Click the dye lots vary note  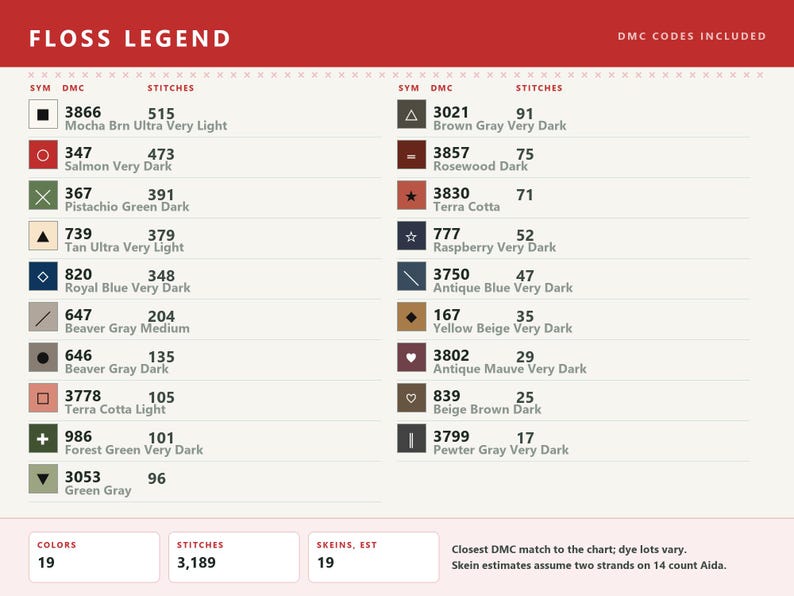tap(569, 549)
